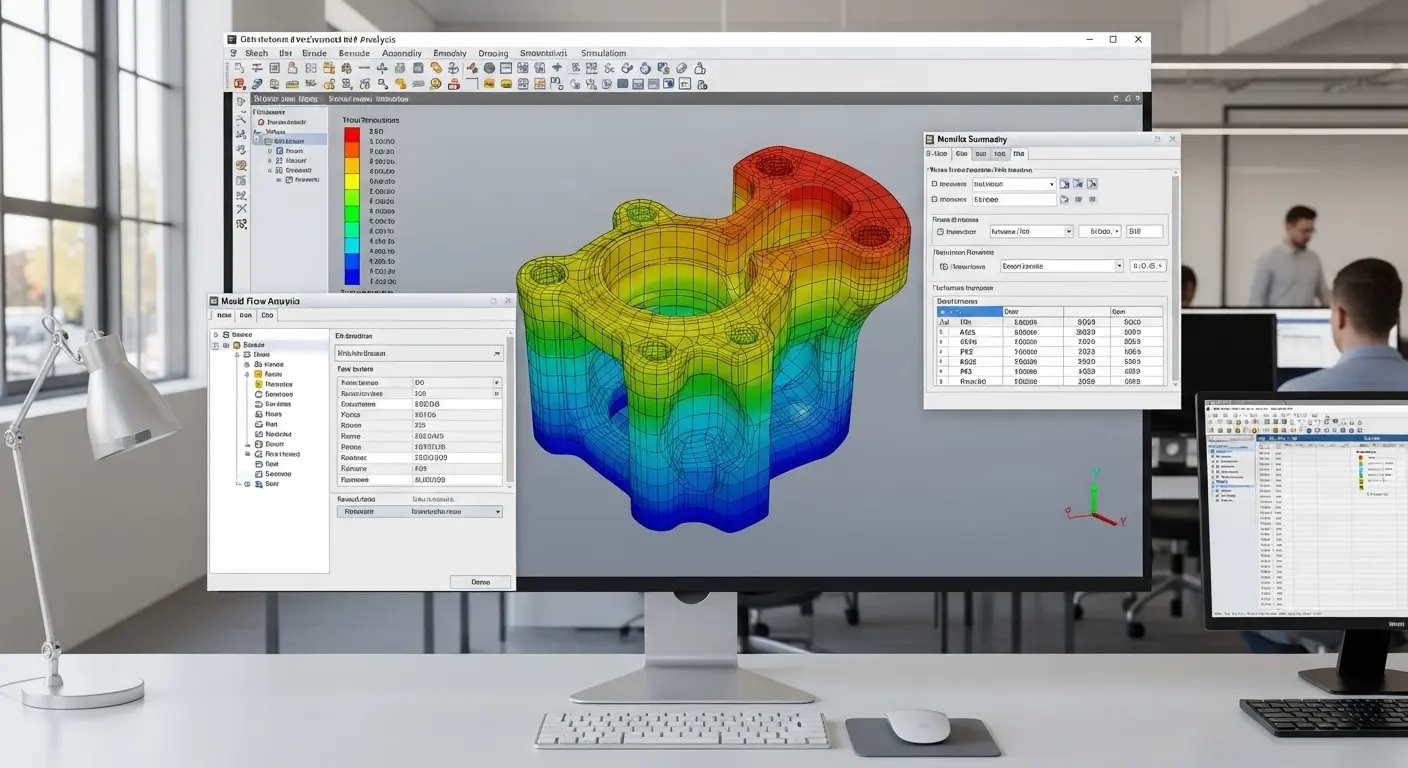Toggle the first checkbox in the Summary panel

[935, 184]
